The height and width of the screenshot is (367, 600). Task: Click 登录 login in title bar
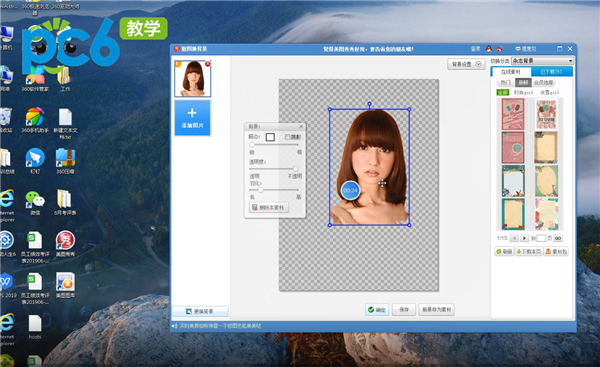475,49
